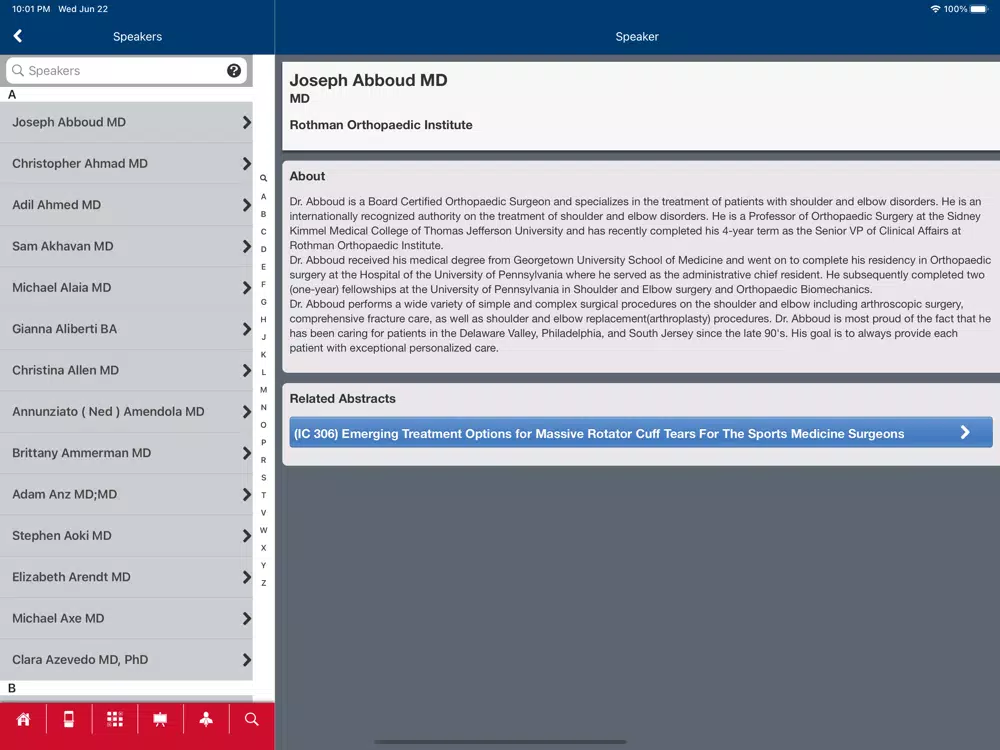1000x750 pixels.
Task: Click the Rothman Orthopaedic Institute affiliation text
Action: click(381, 125)
